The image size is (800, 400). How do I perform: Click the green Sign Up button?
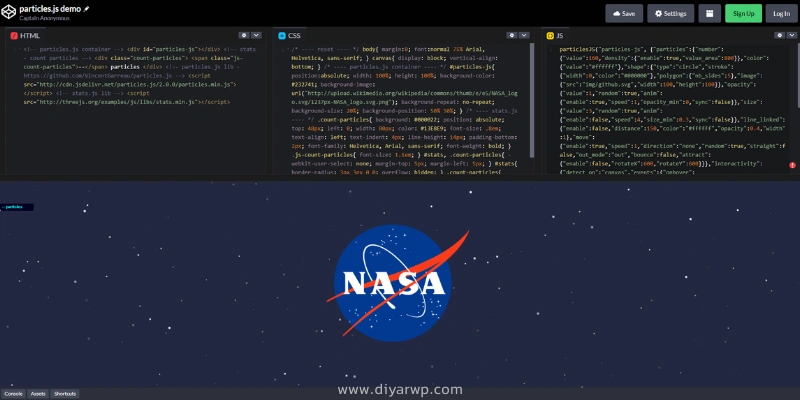742,14
